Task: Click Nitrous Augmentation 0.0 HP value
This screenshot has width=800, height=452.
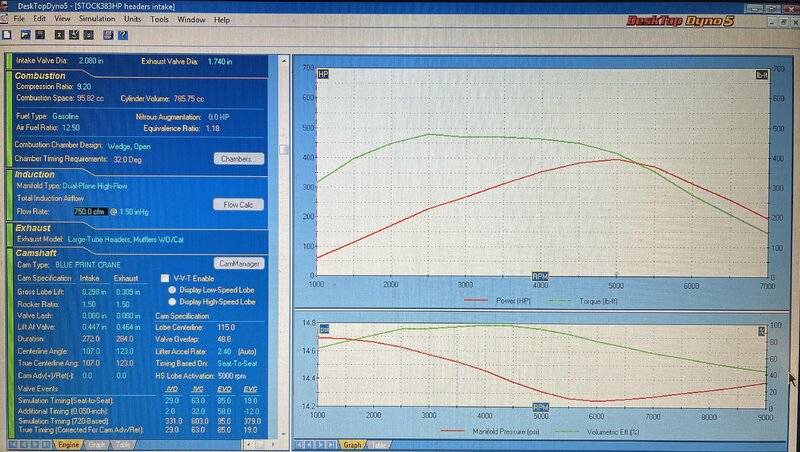Action: 219,117
